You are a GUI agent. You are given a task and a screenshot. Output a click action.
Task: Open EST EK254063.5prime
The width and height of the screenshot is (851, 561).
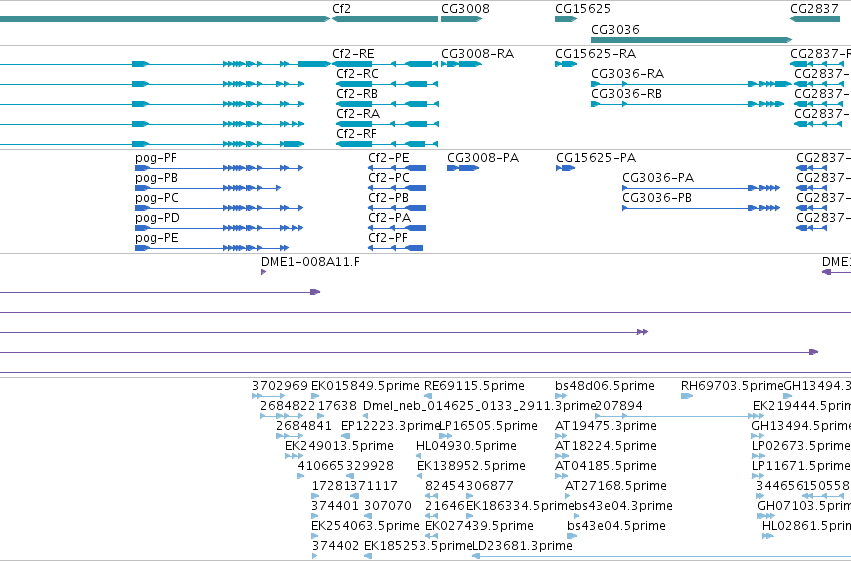tap(315, 537)
